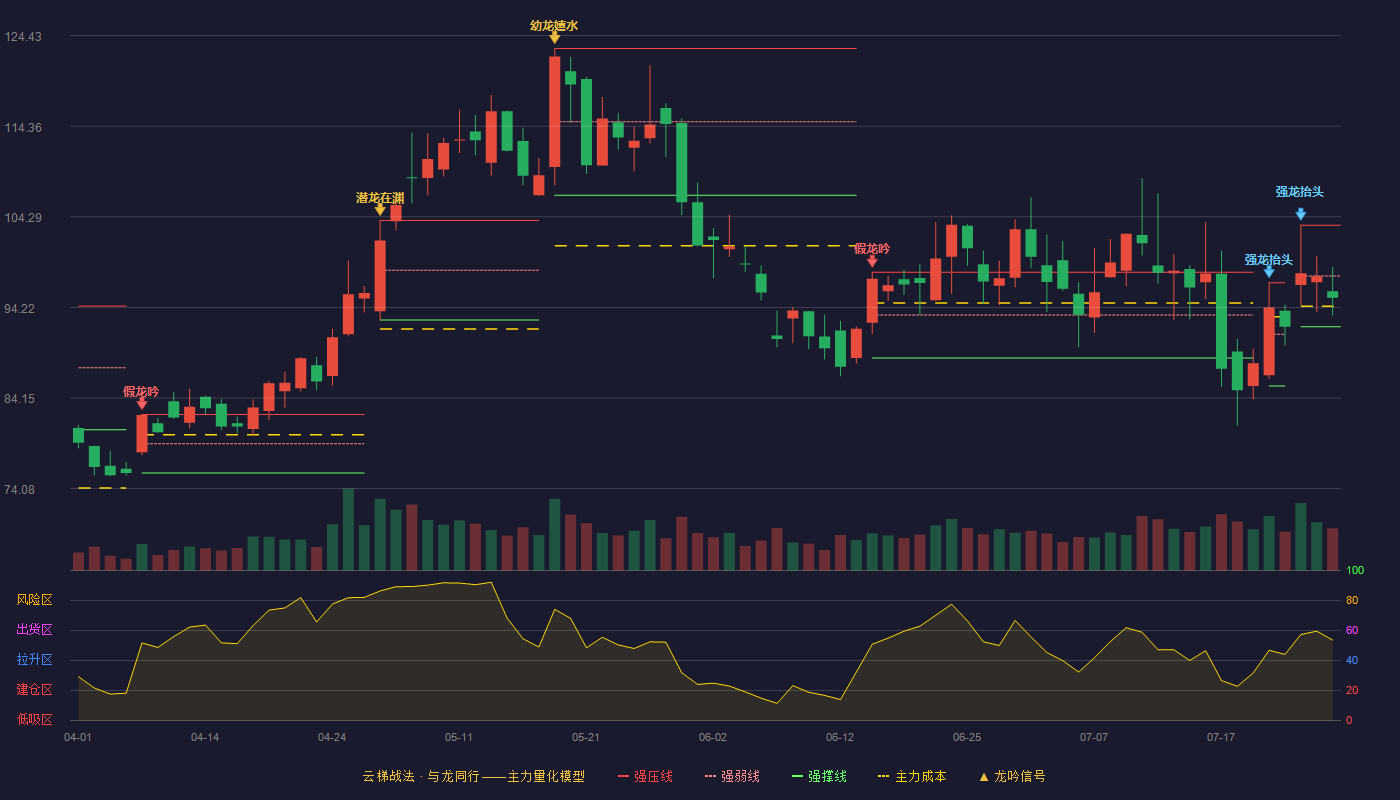Click the 强压线 legend entry
This screenshot has height=800, width=1400.
pyautogui.click(x=645, y=776)
